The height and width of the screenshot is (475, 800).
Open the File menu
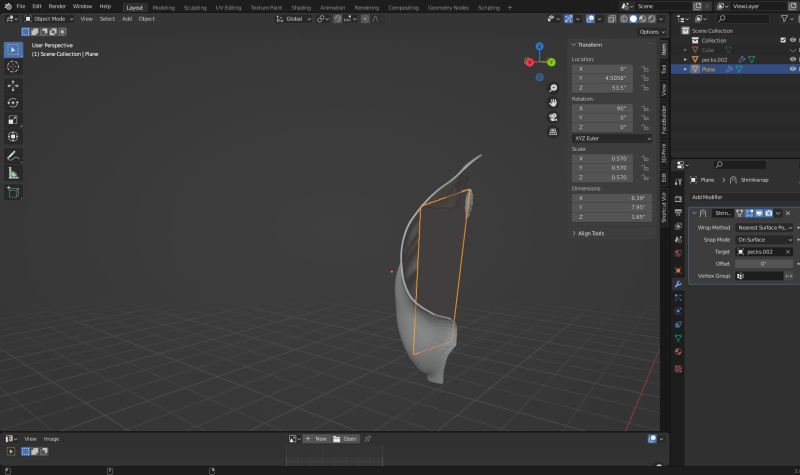coord(21,6)
